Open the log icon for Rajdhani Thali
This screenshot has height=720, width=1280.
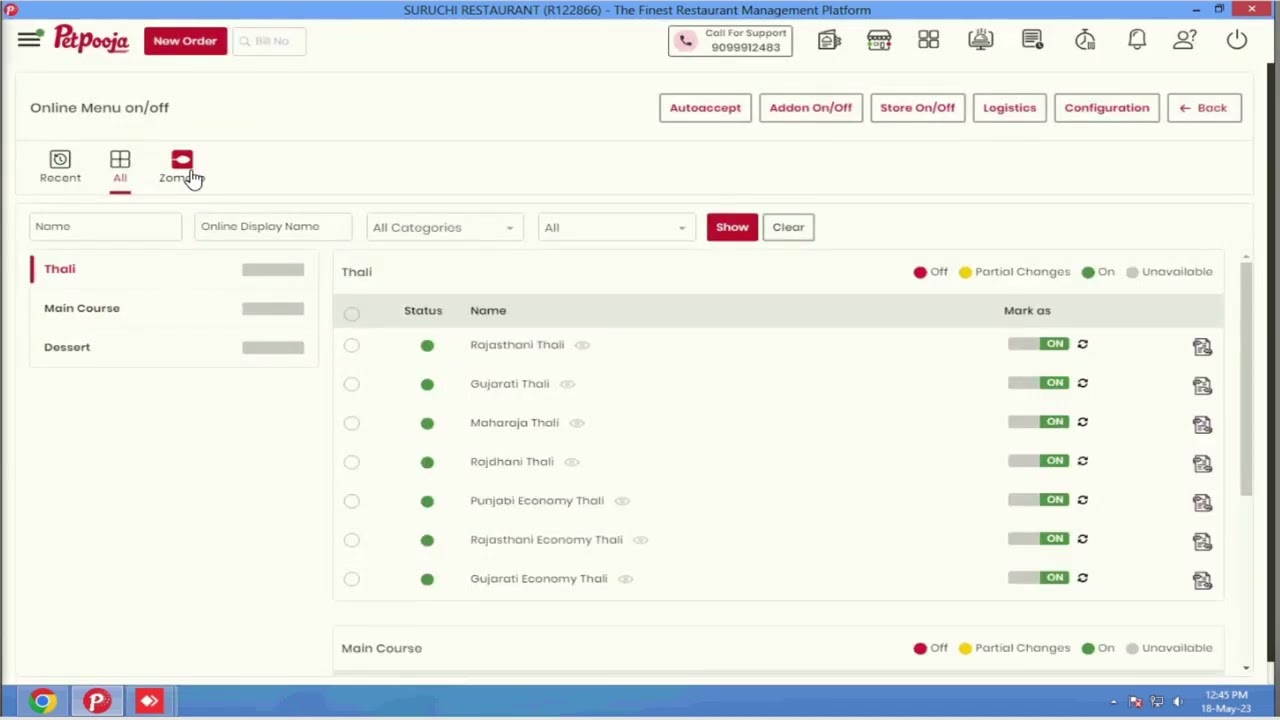click(x=1202, y=464)
